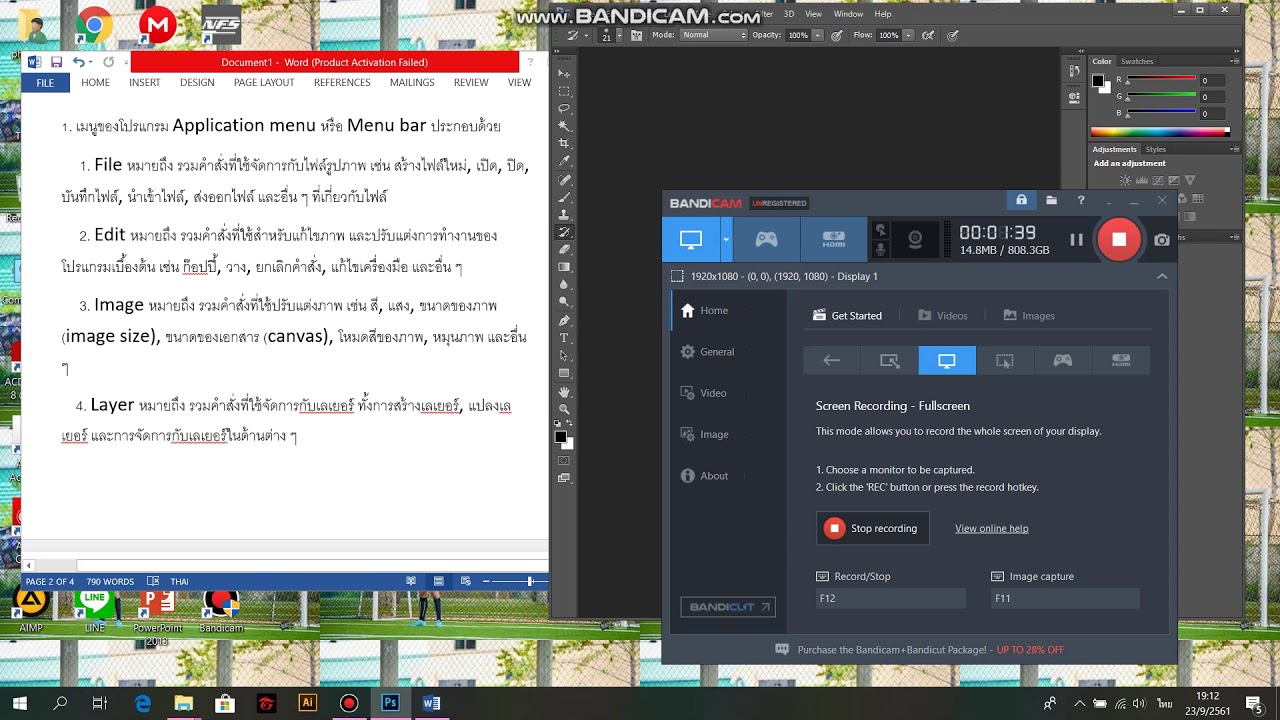Click Bandicam screen recording mode icon
This screenshot has height=720, width=1280.
coord(691,239)
